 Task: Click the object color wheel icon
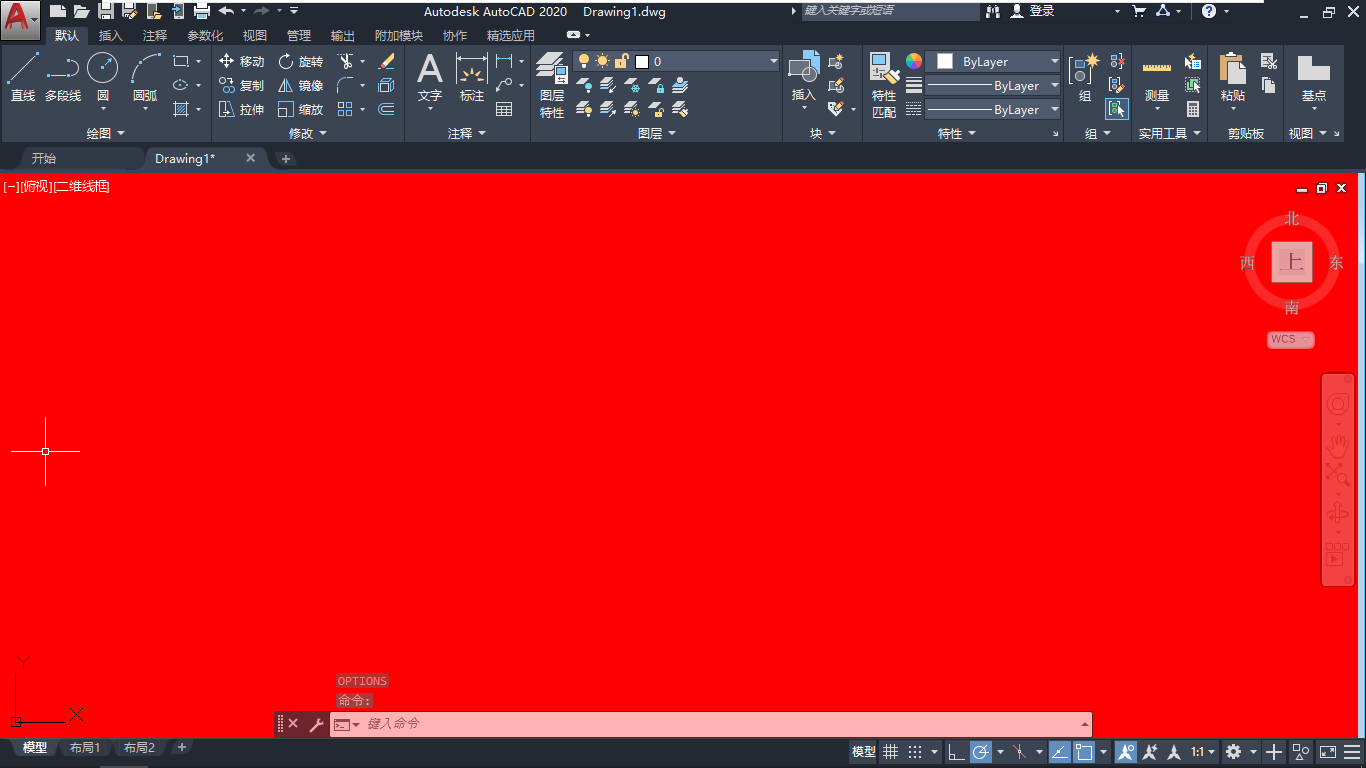coord(914,61)
